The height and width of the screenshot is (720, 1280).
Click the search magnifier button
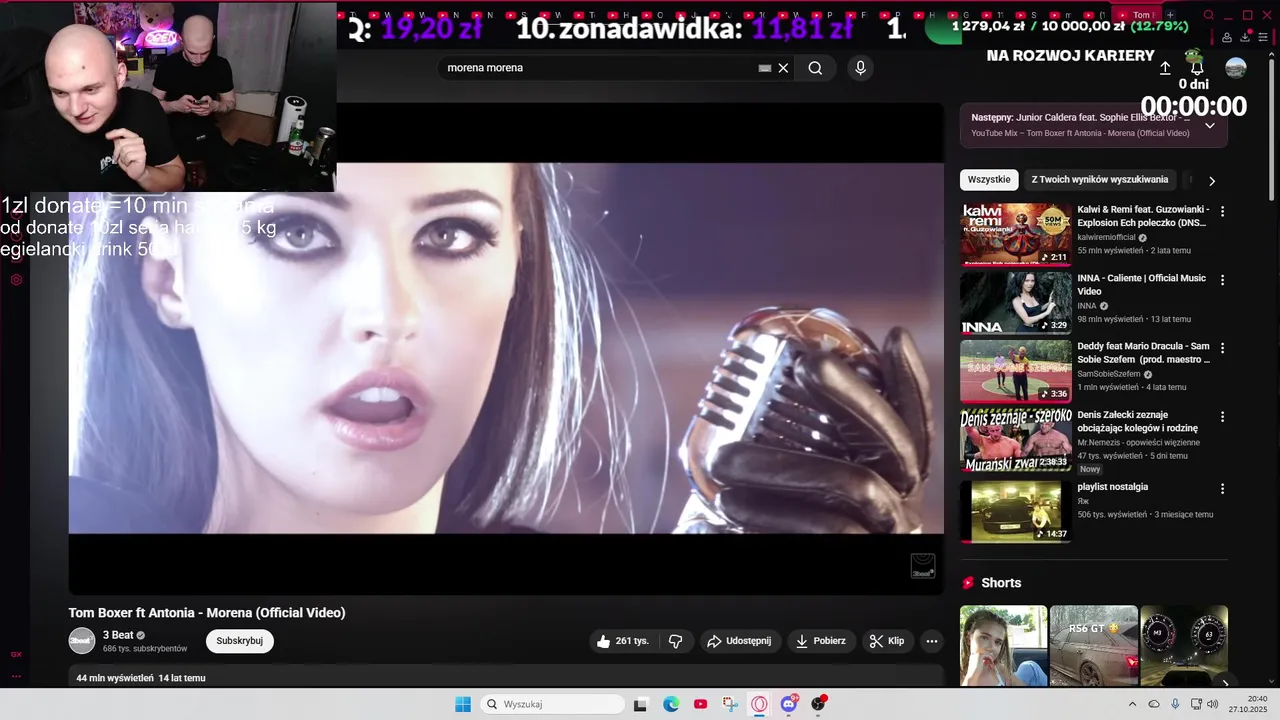point(815,68)
